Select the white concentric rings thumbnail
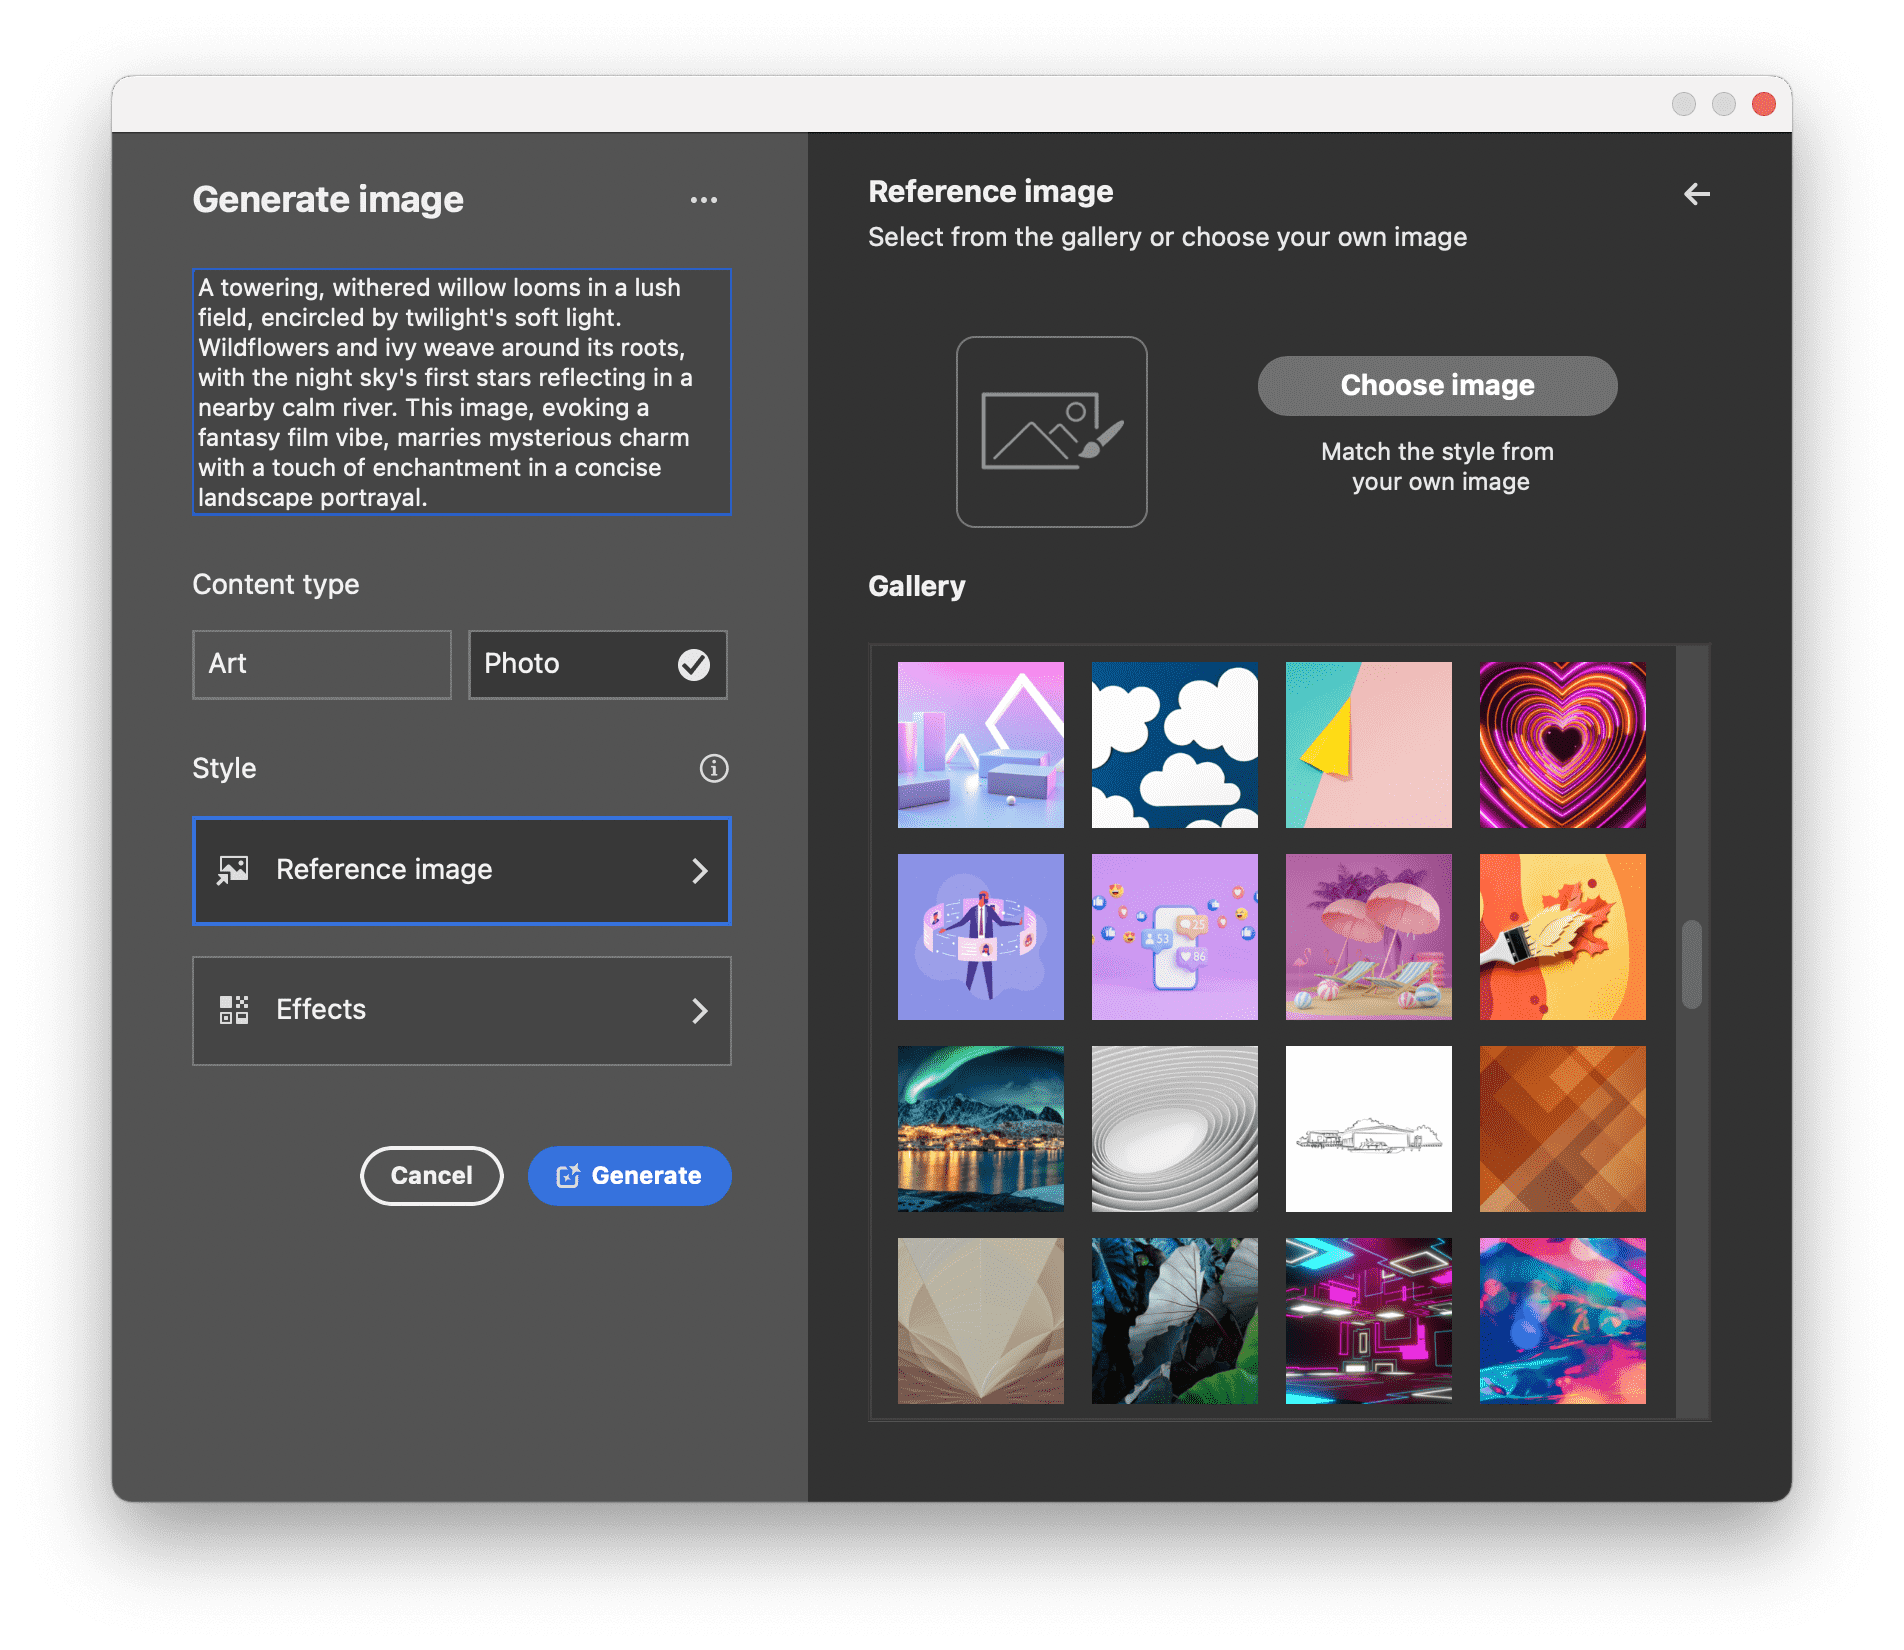Image resolution: width=1904 pixels, height=1650 pixels. coord(1175,1129)
